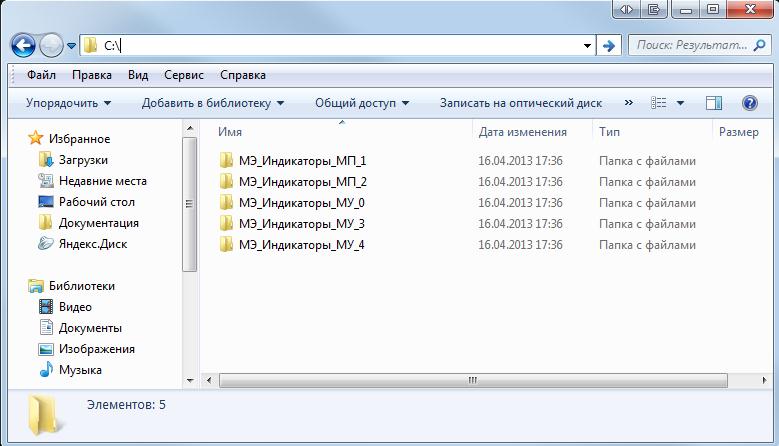779x446 pixels.
Task: Open Документация in navigation pane
Action: (x=98, y=223)
